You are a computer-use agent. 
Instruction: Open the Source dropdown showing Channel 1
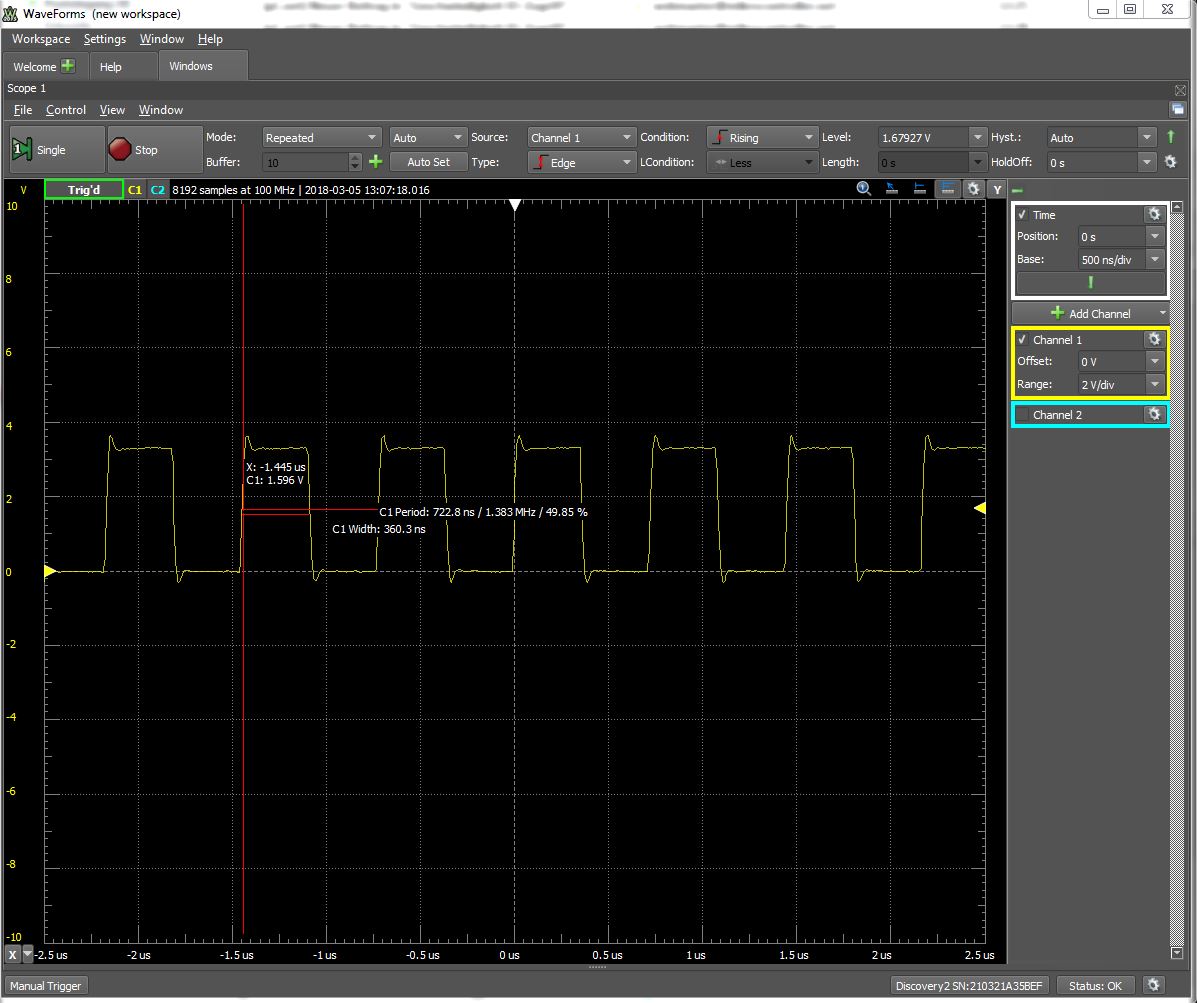click(x=580, y=137)
